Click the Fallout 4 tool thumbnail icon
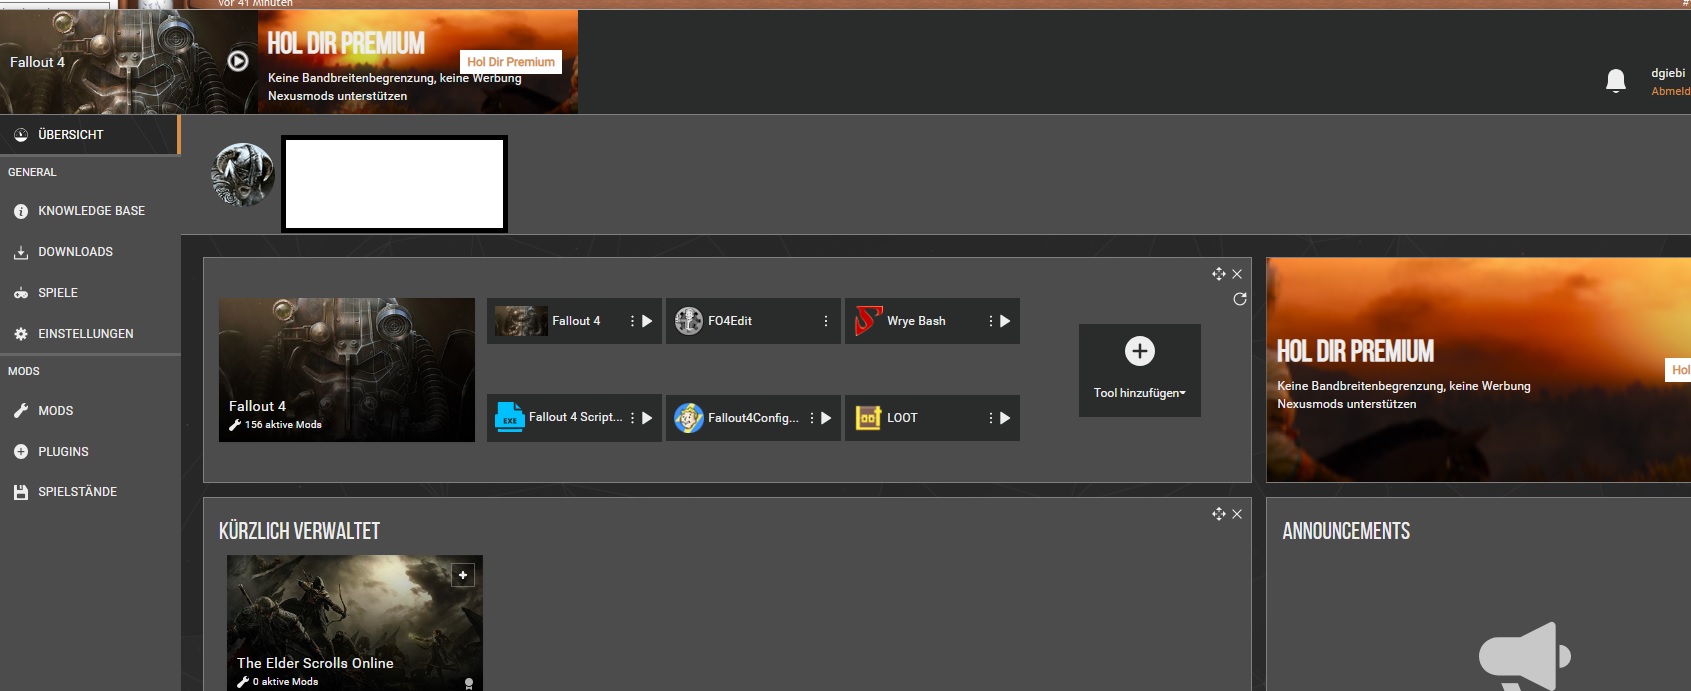1691x691 pixels. click(521, 321)
